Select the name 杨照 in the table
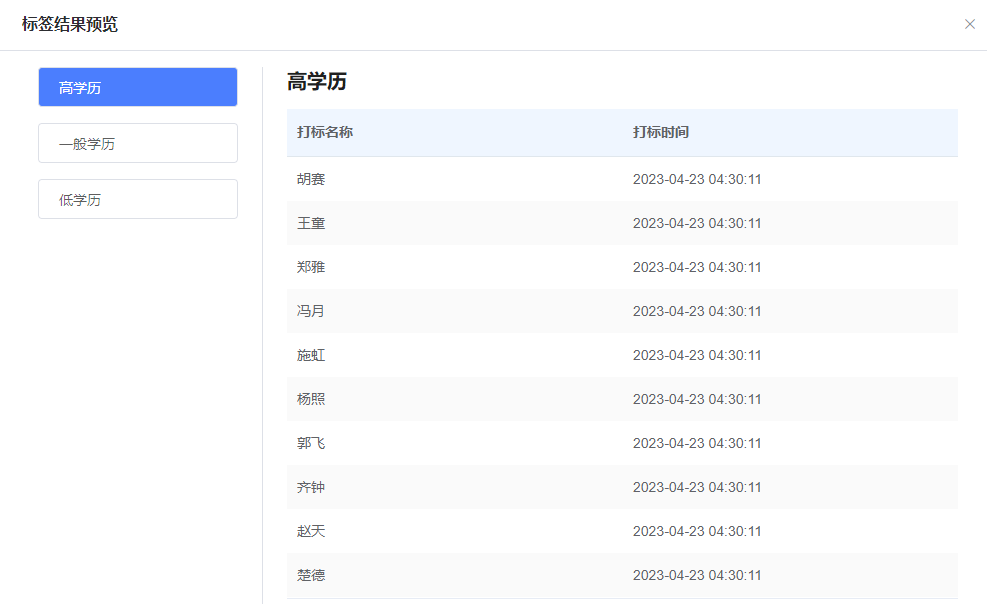Screen dimensions: 987x604 [x=311, y=400]
